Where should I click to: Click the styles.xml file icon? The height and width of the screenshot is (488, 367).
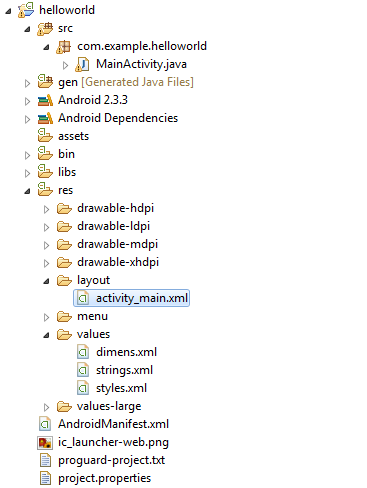pos(83,388)
